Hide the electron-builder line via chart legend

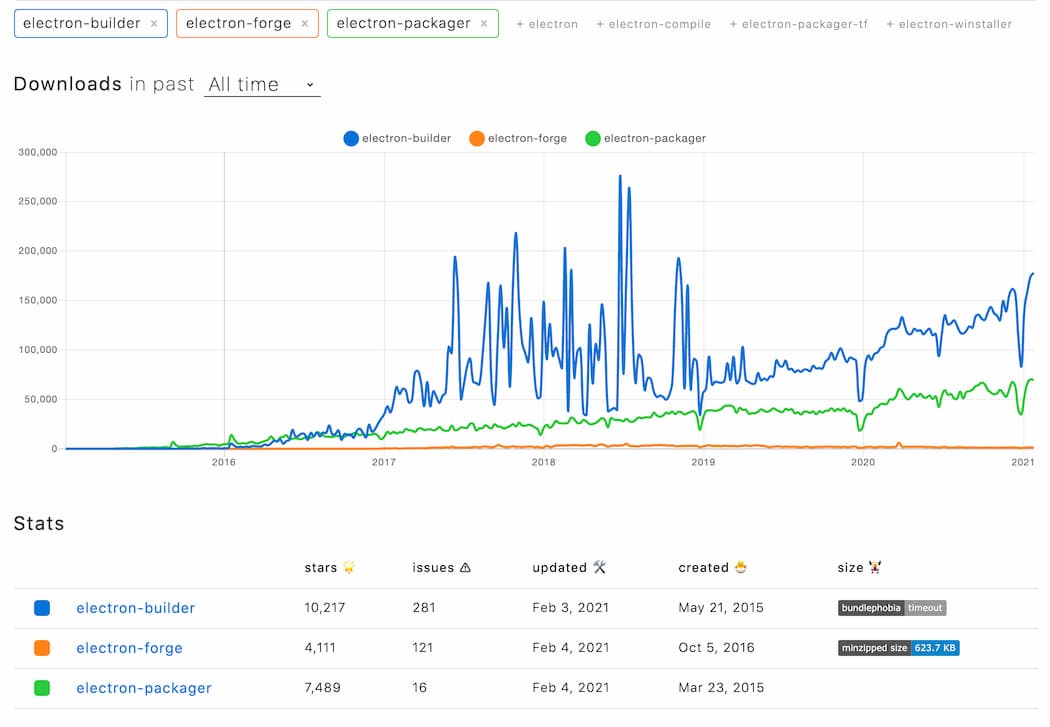tap(398, 138)
